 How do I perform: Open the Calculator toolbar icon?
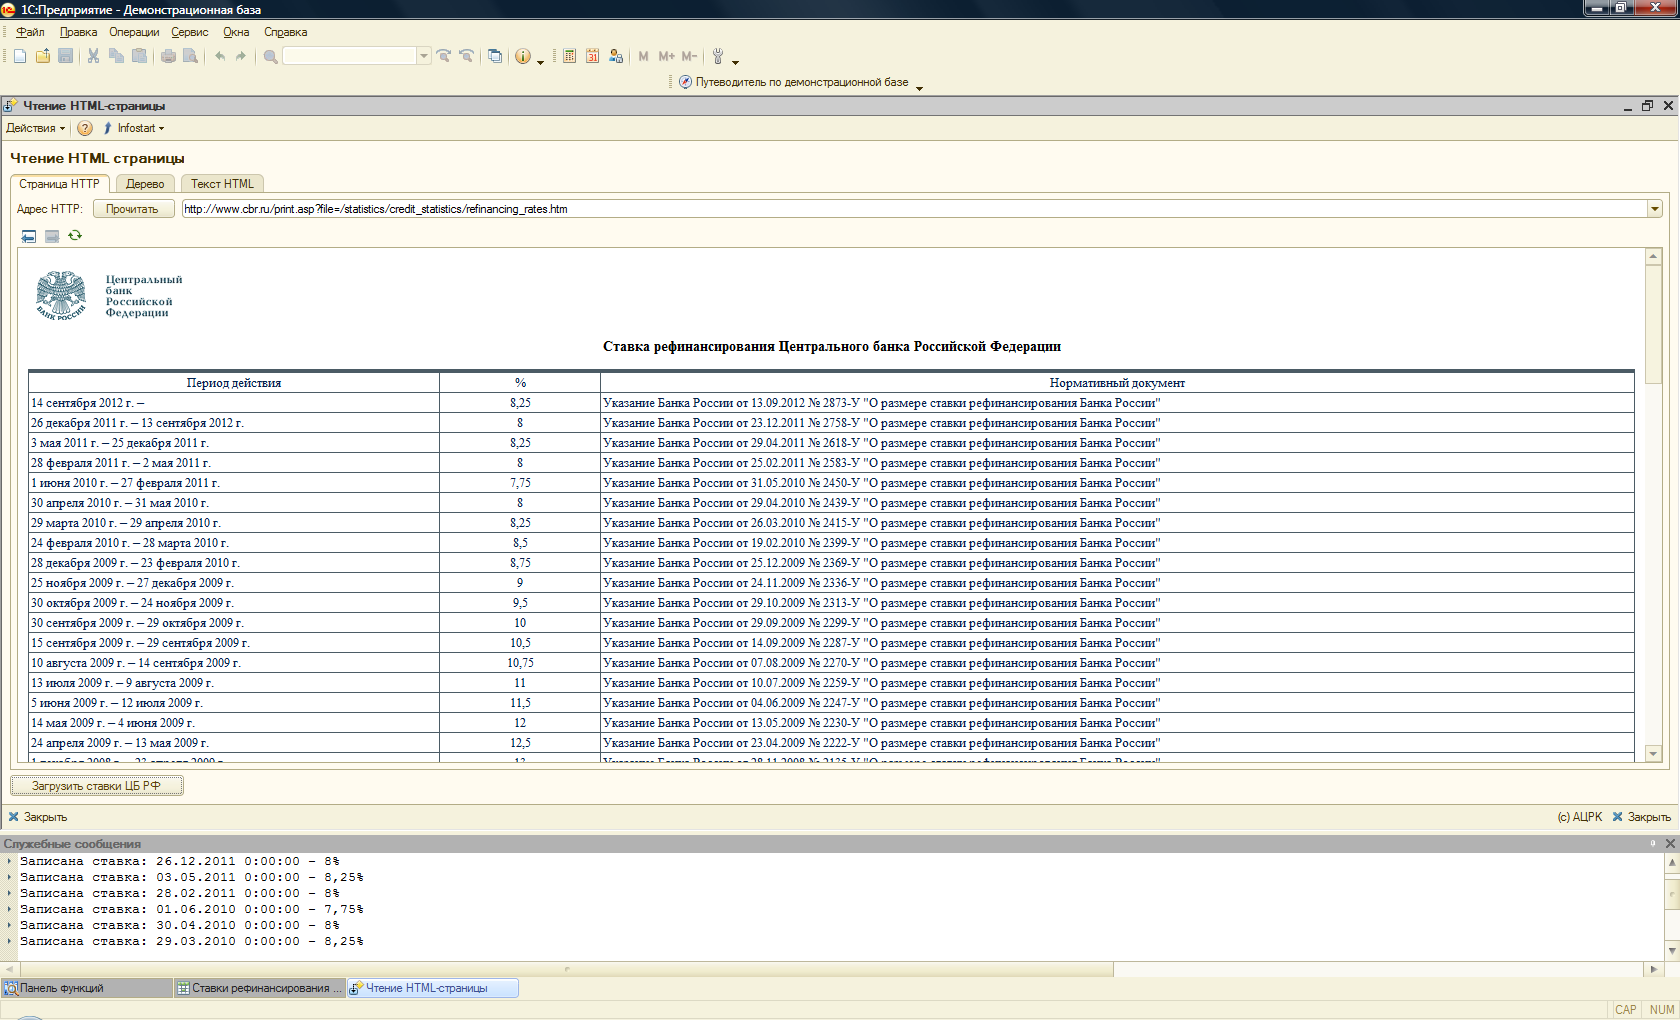[569, 56]
